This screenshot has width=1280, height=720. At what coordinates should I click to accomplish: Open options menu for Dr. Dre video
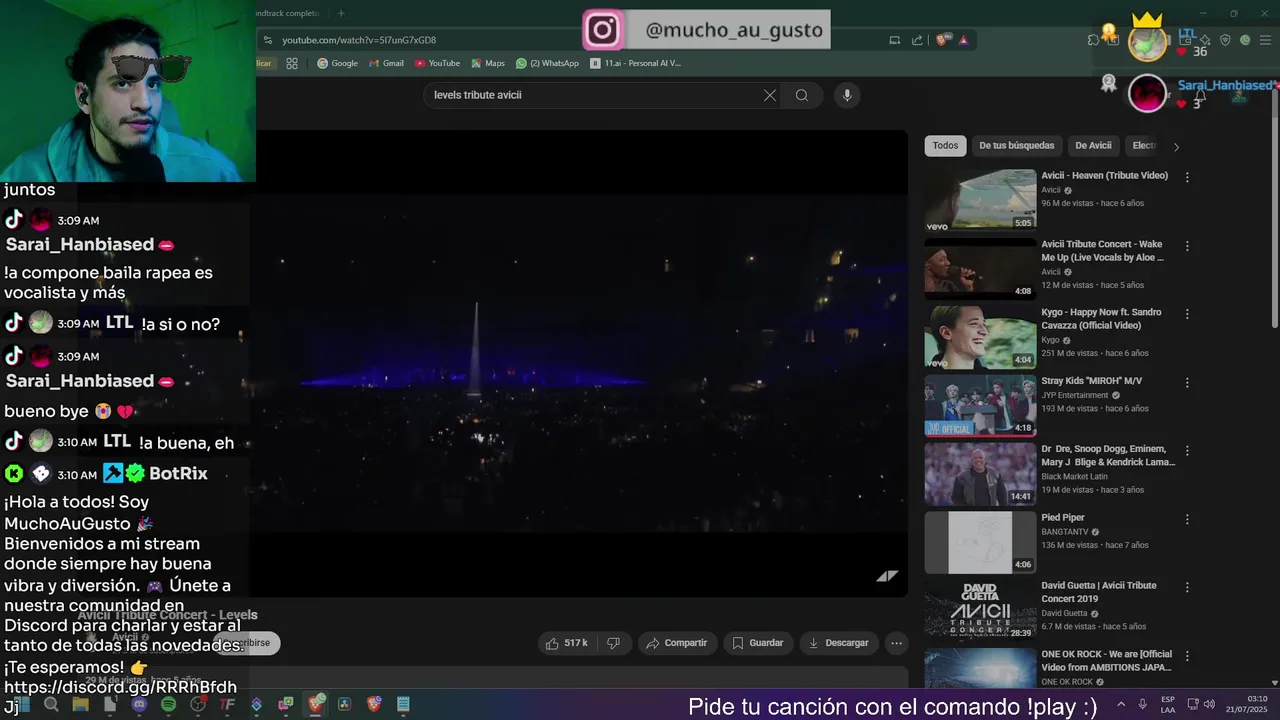pyautogui.click(x=1187, y=451)
